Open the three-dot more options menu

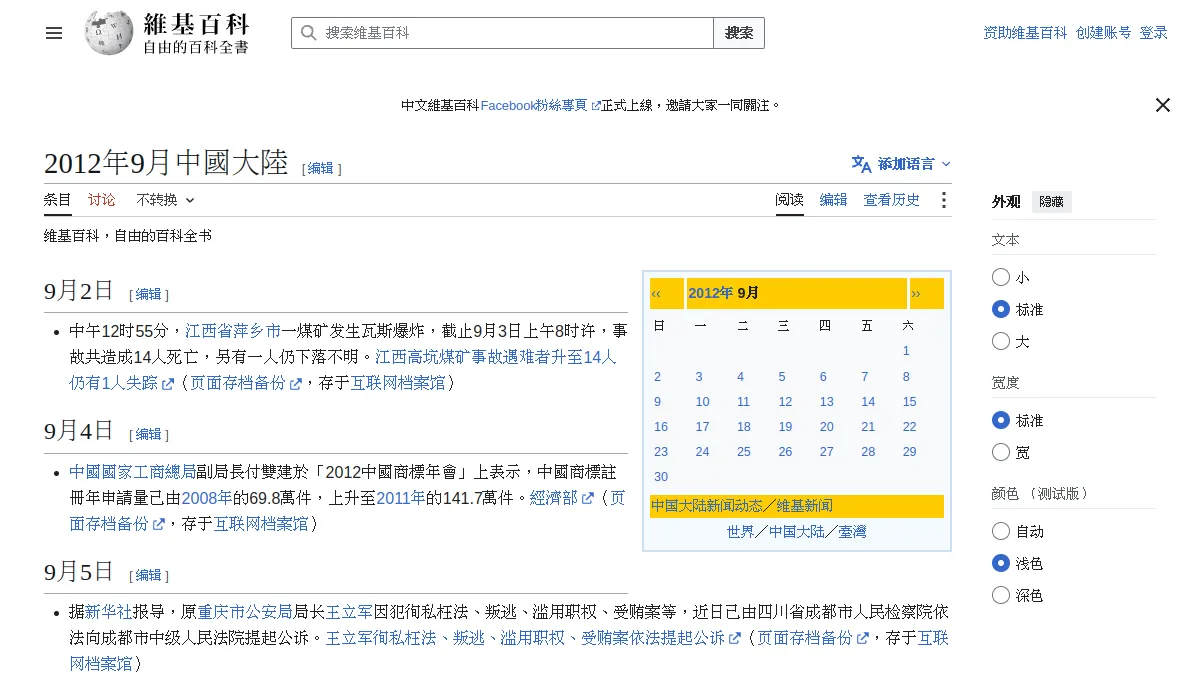tap(943, 200)
